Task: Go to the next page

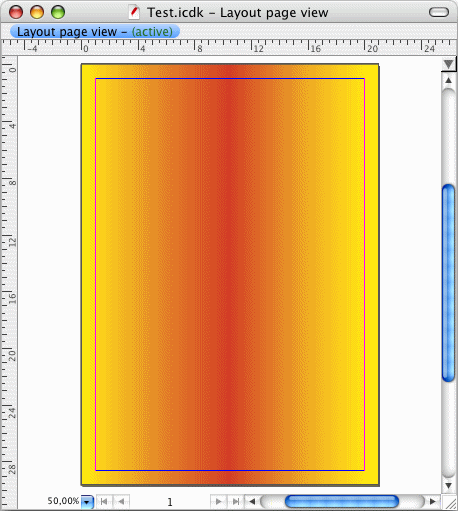Action: coord(219,501)
